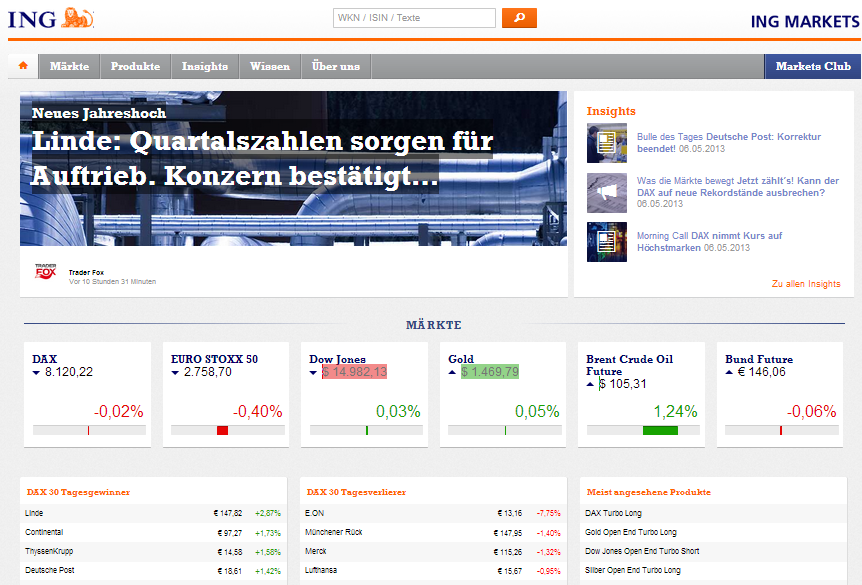Open the Märkte menu

(x=69, y=66)
